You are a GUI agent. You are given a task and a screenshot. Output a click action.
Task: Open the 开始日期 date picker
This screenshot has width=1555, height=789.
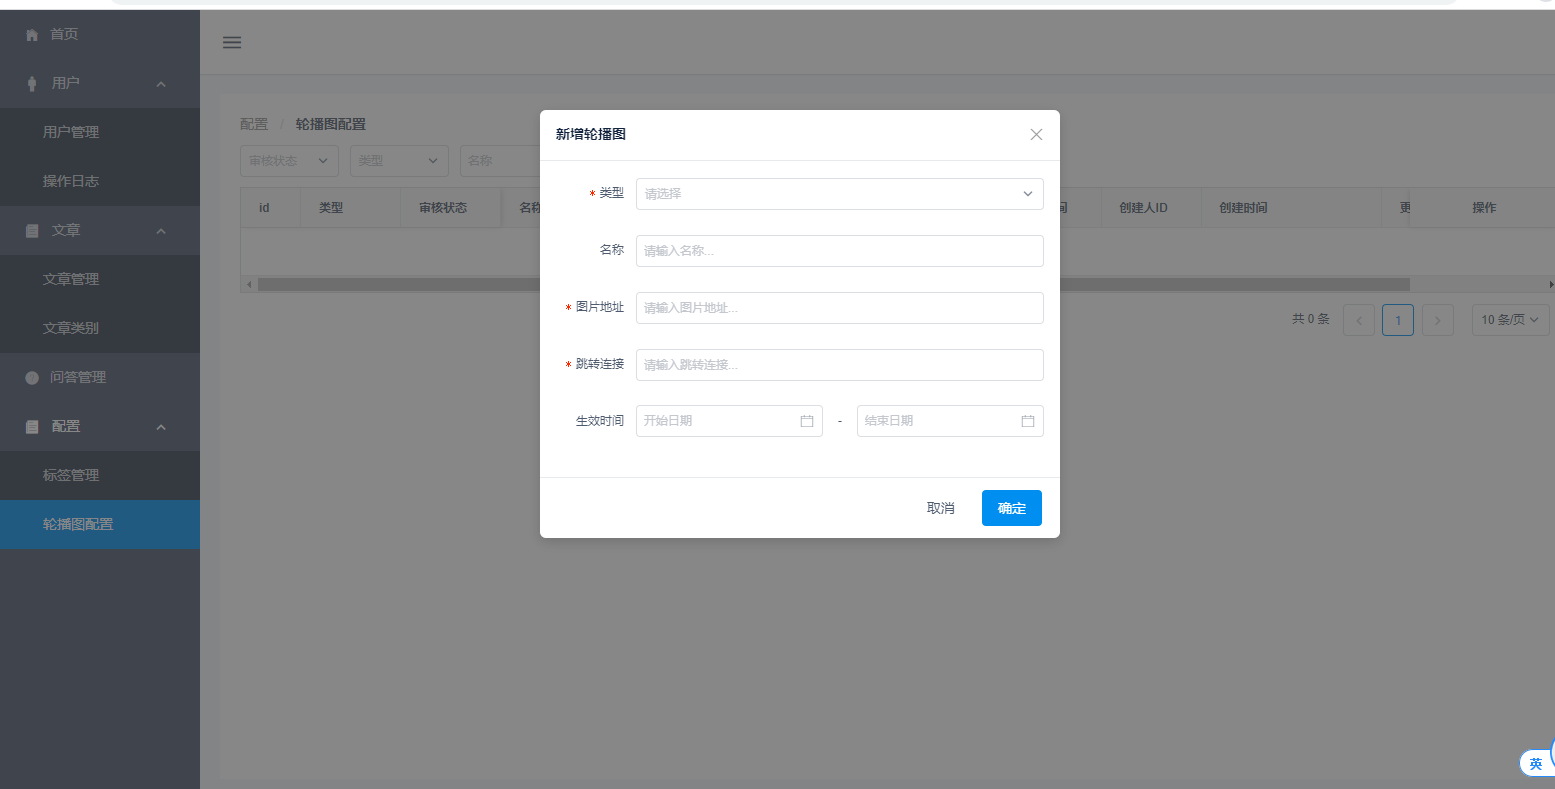click(729, 421)
